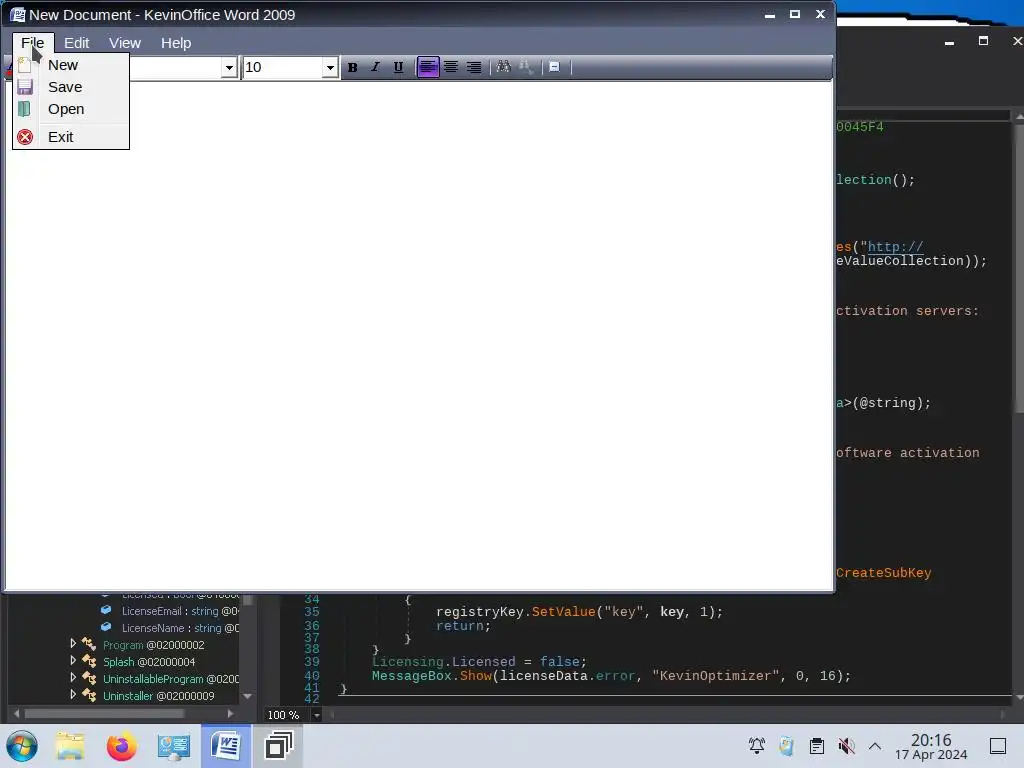The height and width of the screenshot is (768, 1024).
Task: Click the binoculars Find icon
Action: [504, 67]
